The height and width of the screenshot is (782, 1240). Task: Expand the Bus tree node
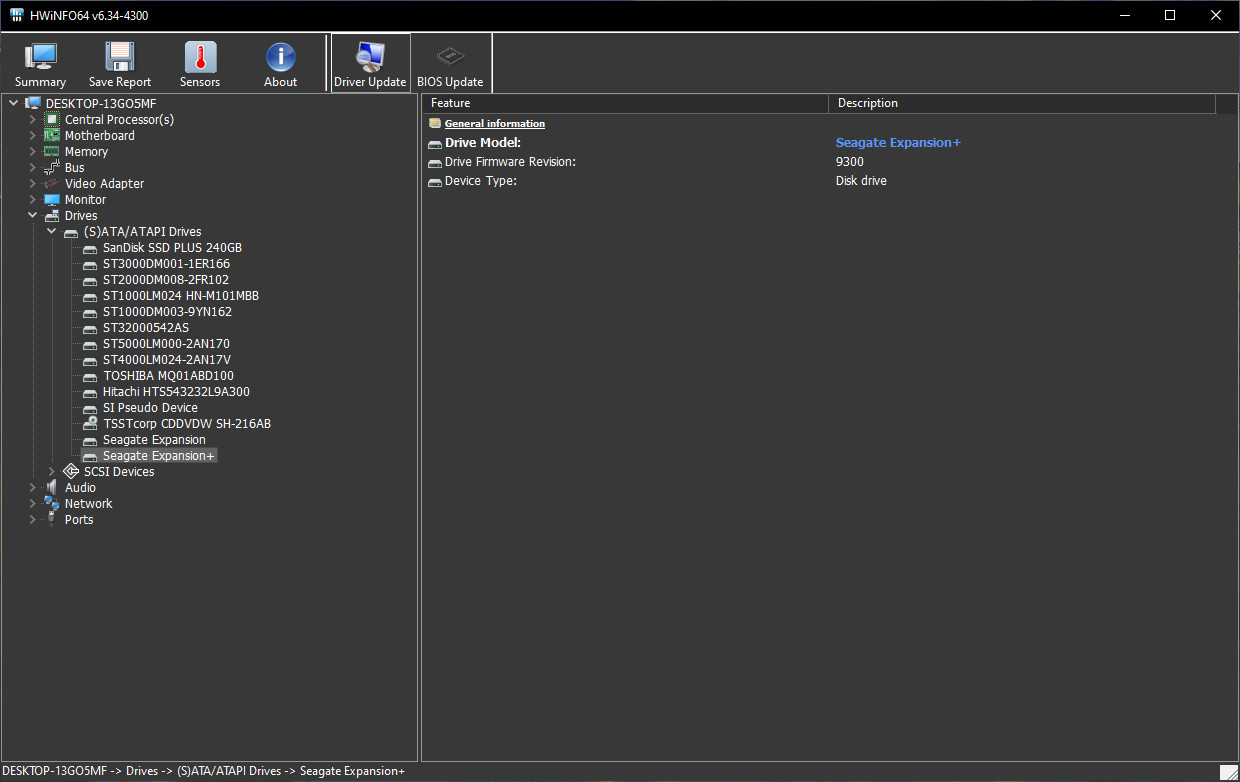click(32, 168)
